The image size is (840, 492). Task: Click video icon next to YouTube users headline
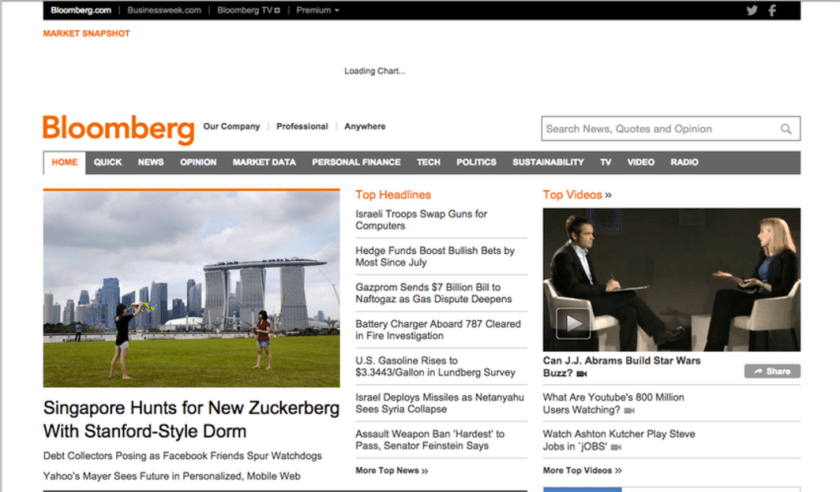coord(629,410)
